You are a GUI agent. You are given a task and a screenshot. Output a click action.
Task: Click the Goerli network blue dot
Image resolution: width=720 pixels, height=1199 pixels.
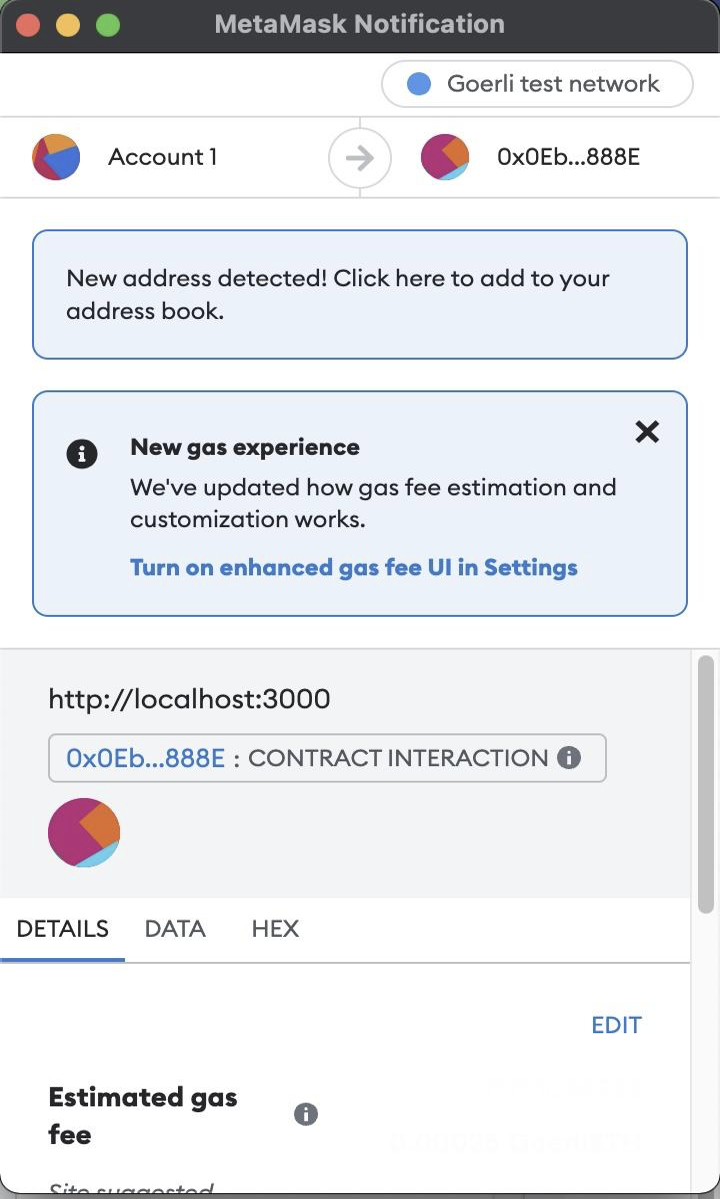click(419, 84)
